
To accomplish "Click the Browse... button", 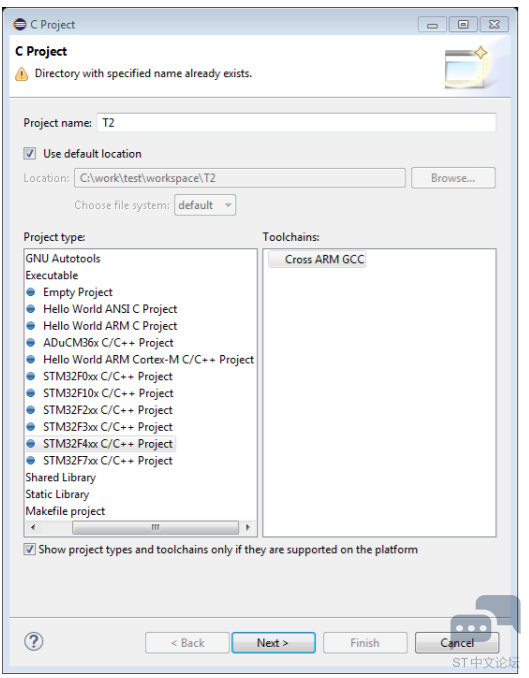I will [453, 178].
